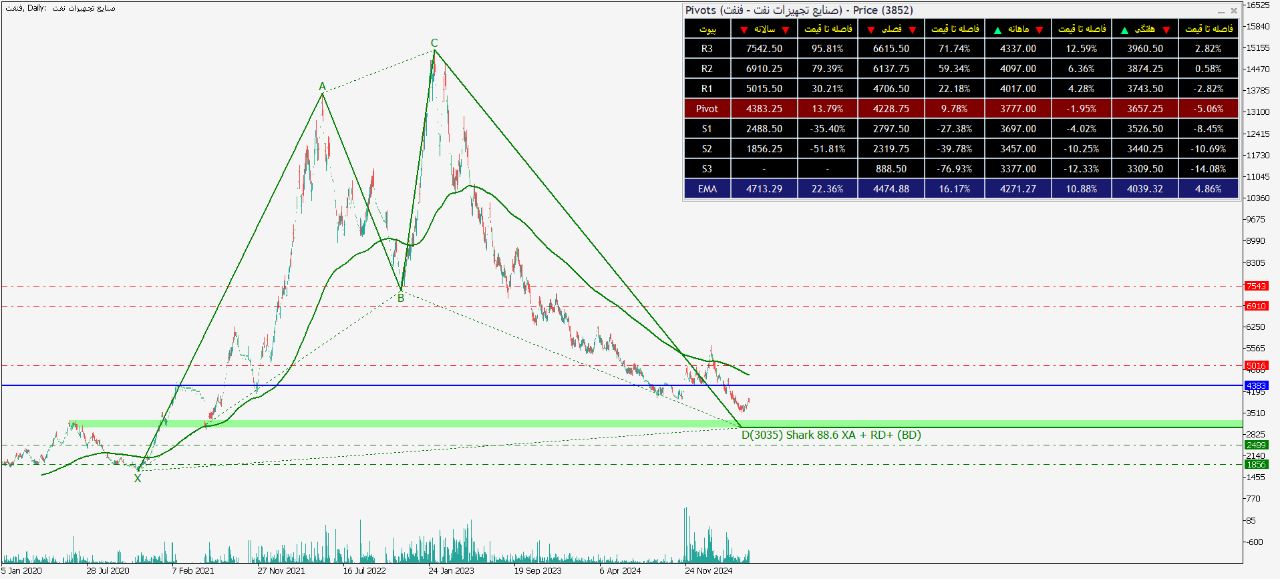Select the R3 row label in table
This screenshot has height=579, width=1280.
tap(706, 48)
